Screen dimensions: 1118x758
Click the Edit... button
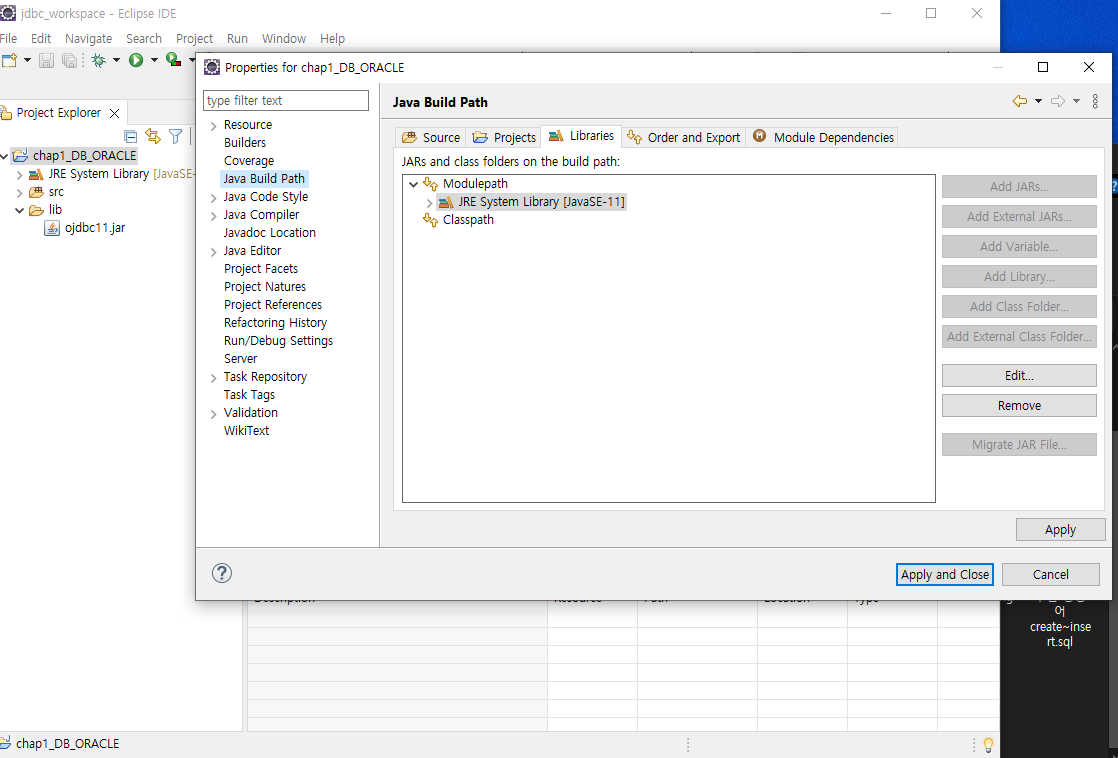pos(1019,376)
